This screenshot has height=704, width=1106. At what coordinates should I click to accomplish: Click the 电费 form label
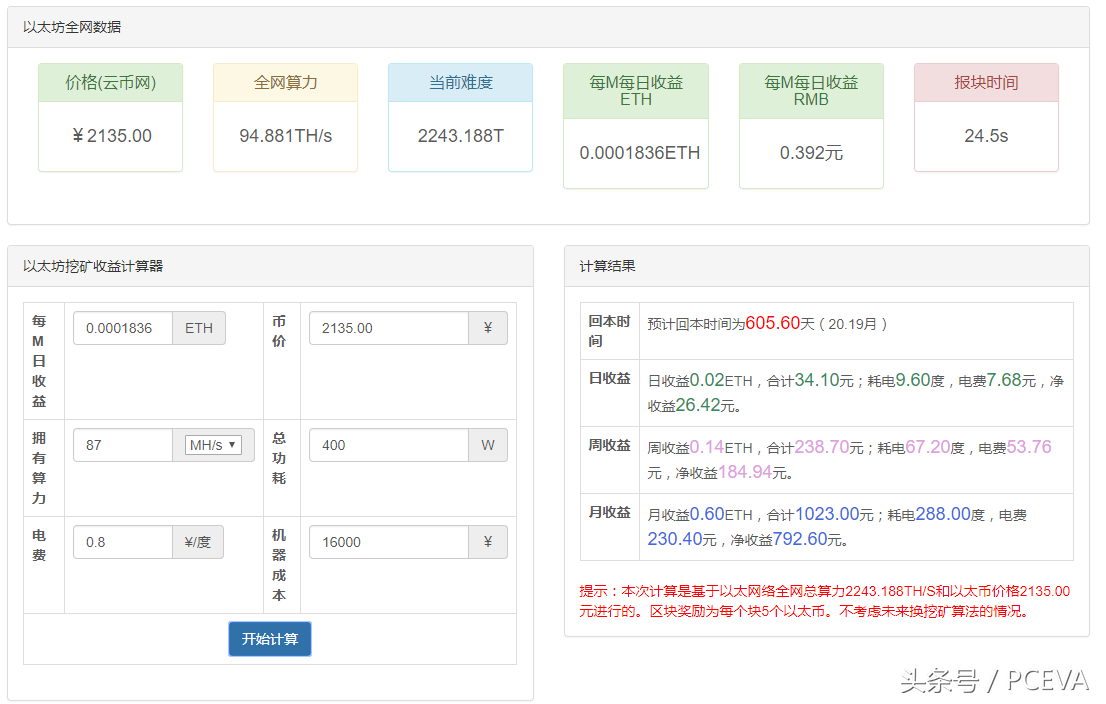(x=39, y=545)
